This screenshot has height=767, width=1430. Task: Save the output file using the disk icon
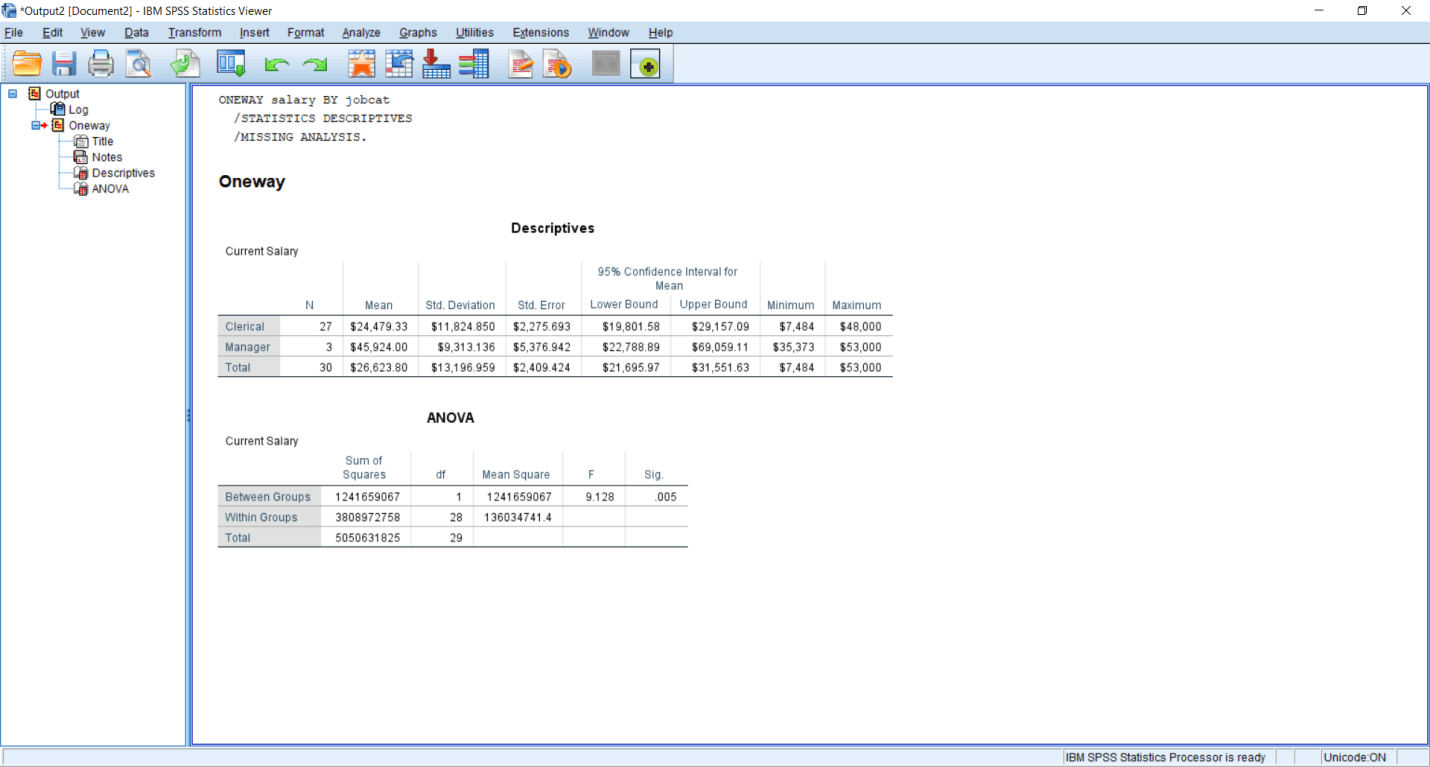64,63
